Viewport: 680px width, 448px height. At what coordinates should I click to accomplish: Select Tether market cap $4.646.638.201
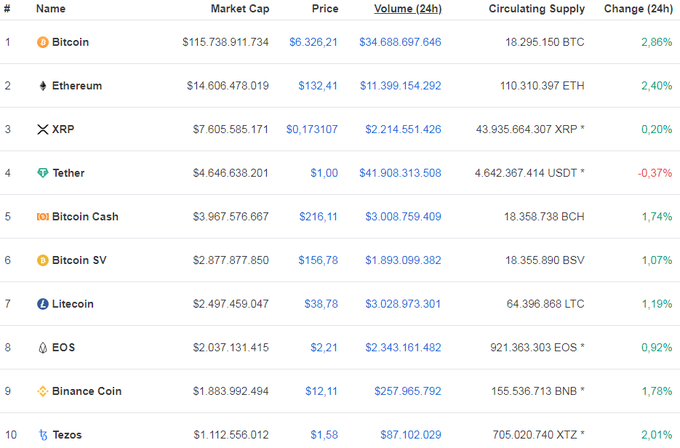tap(231, 173)
